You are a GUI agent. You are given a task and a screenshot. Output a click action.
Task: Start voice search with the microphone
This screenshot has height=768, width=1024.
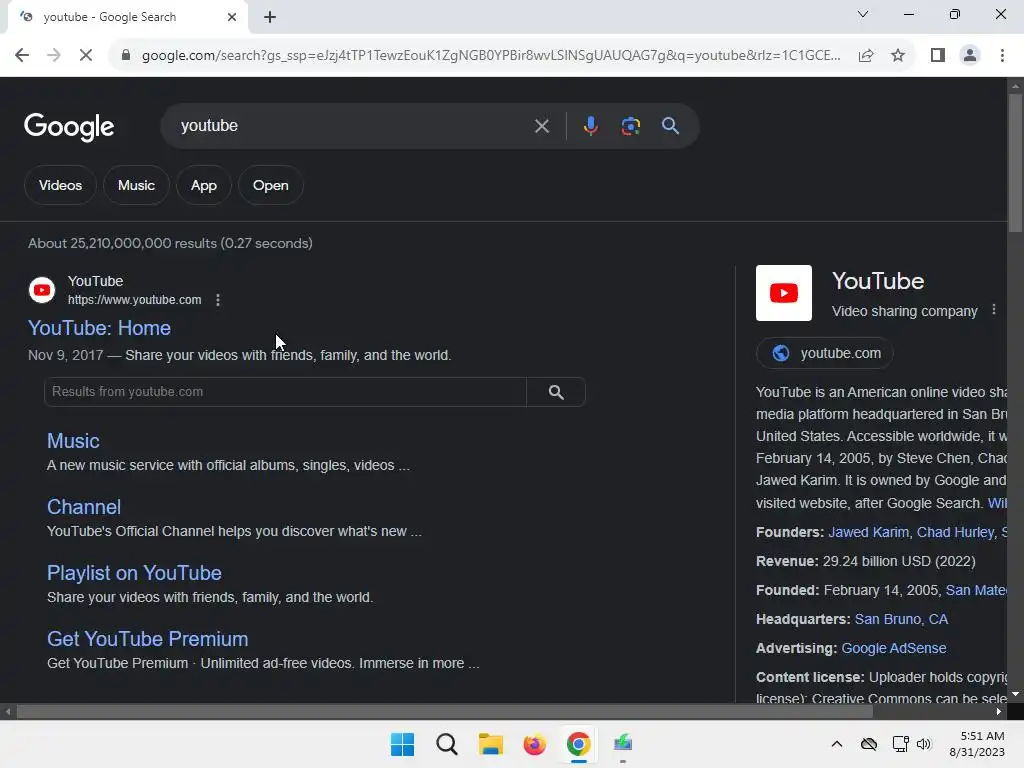(590, 126)
